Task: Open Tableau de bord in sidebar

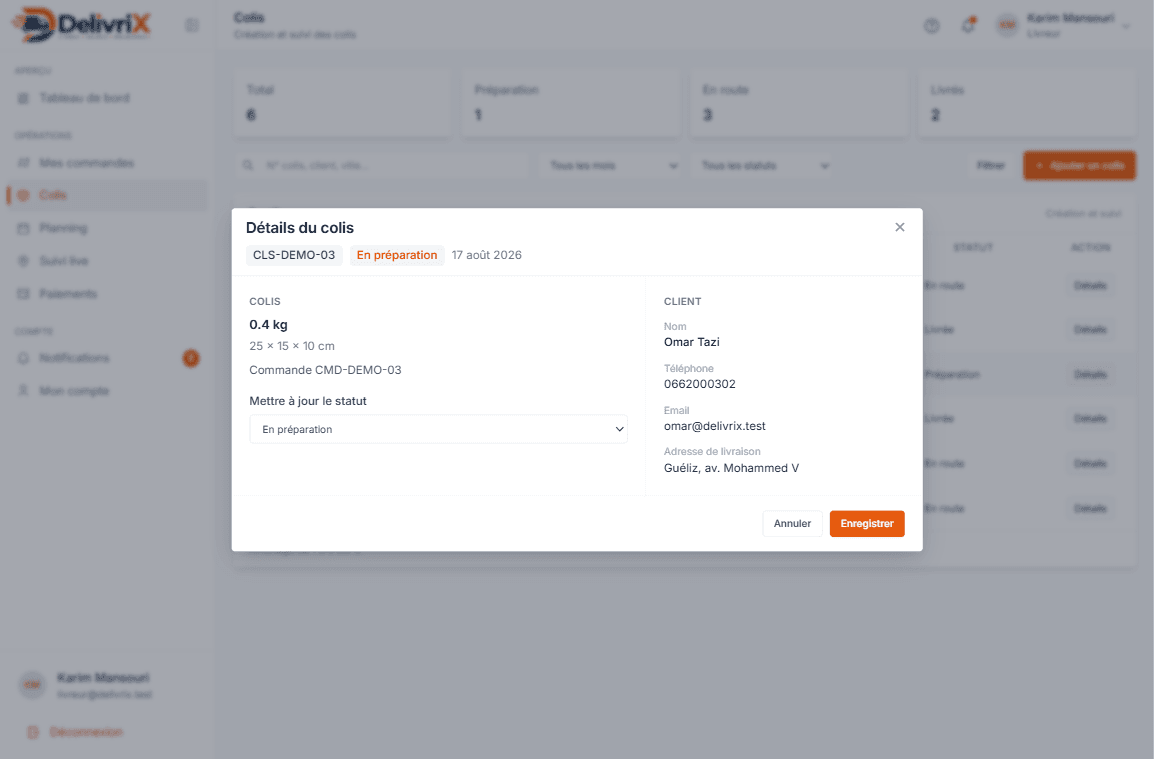Action: (107, 98)
